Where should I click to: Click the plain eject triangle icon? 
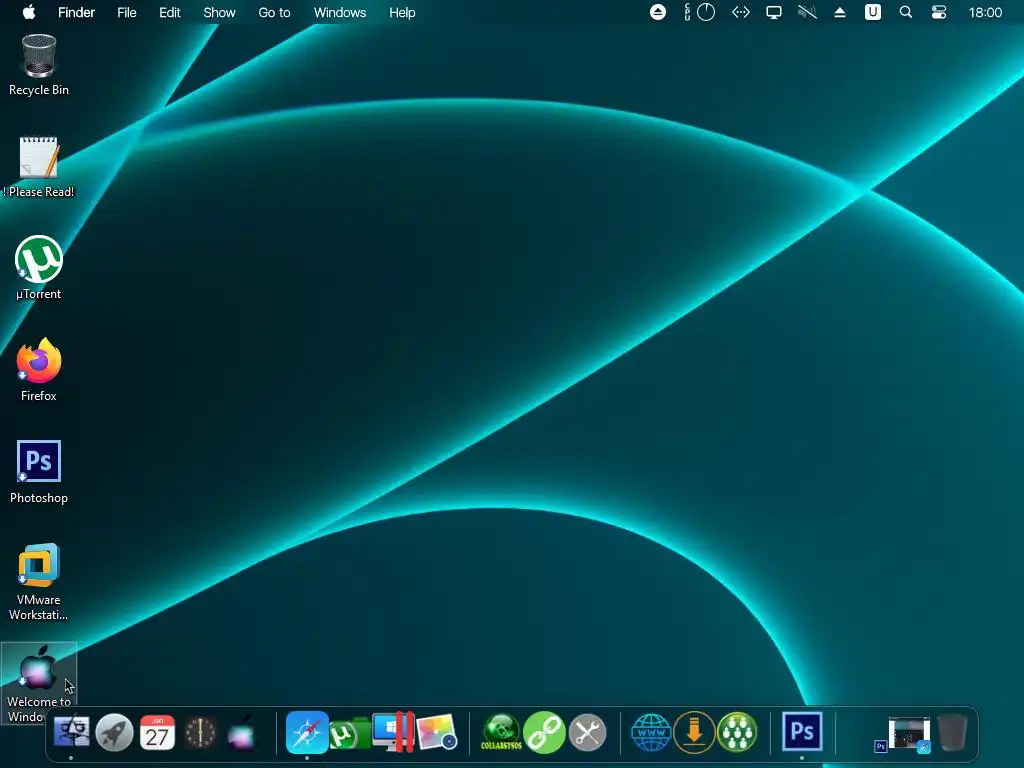840,12
